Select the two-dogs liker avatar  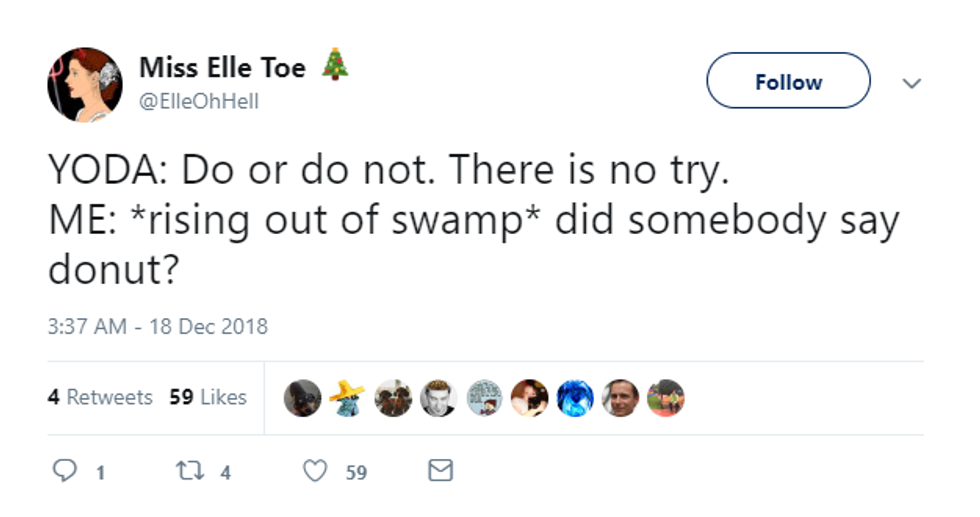393,398
